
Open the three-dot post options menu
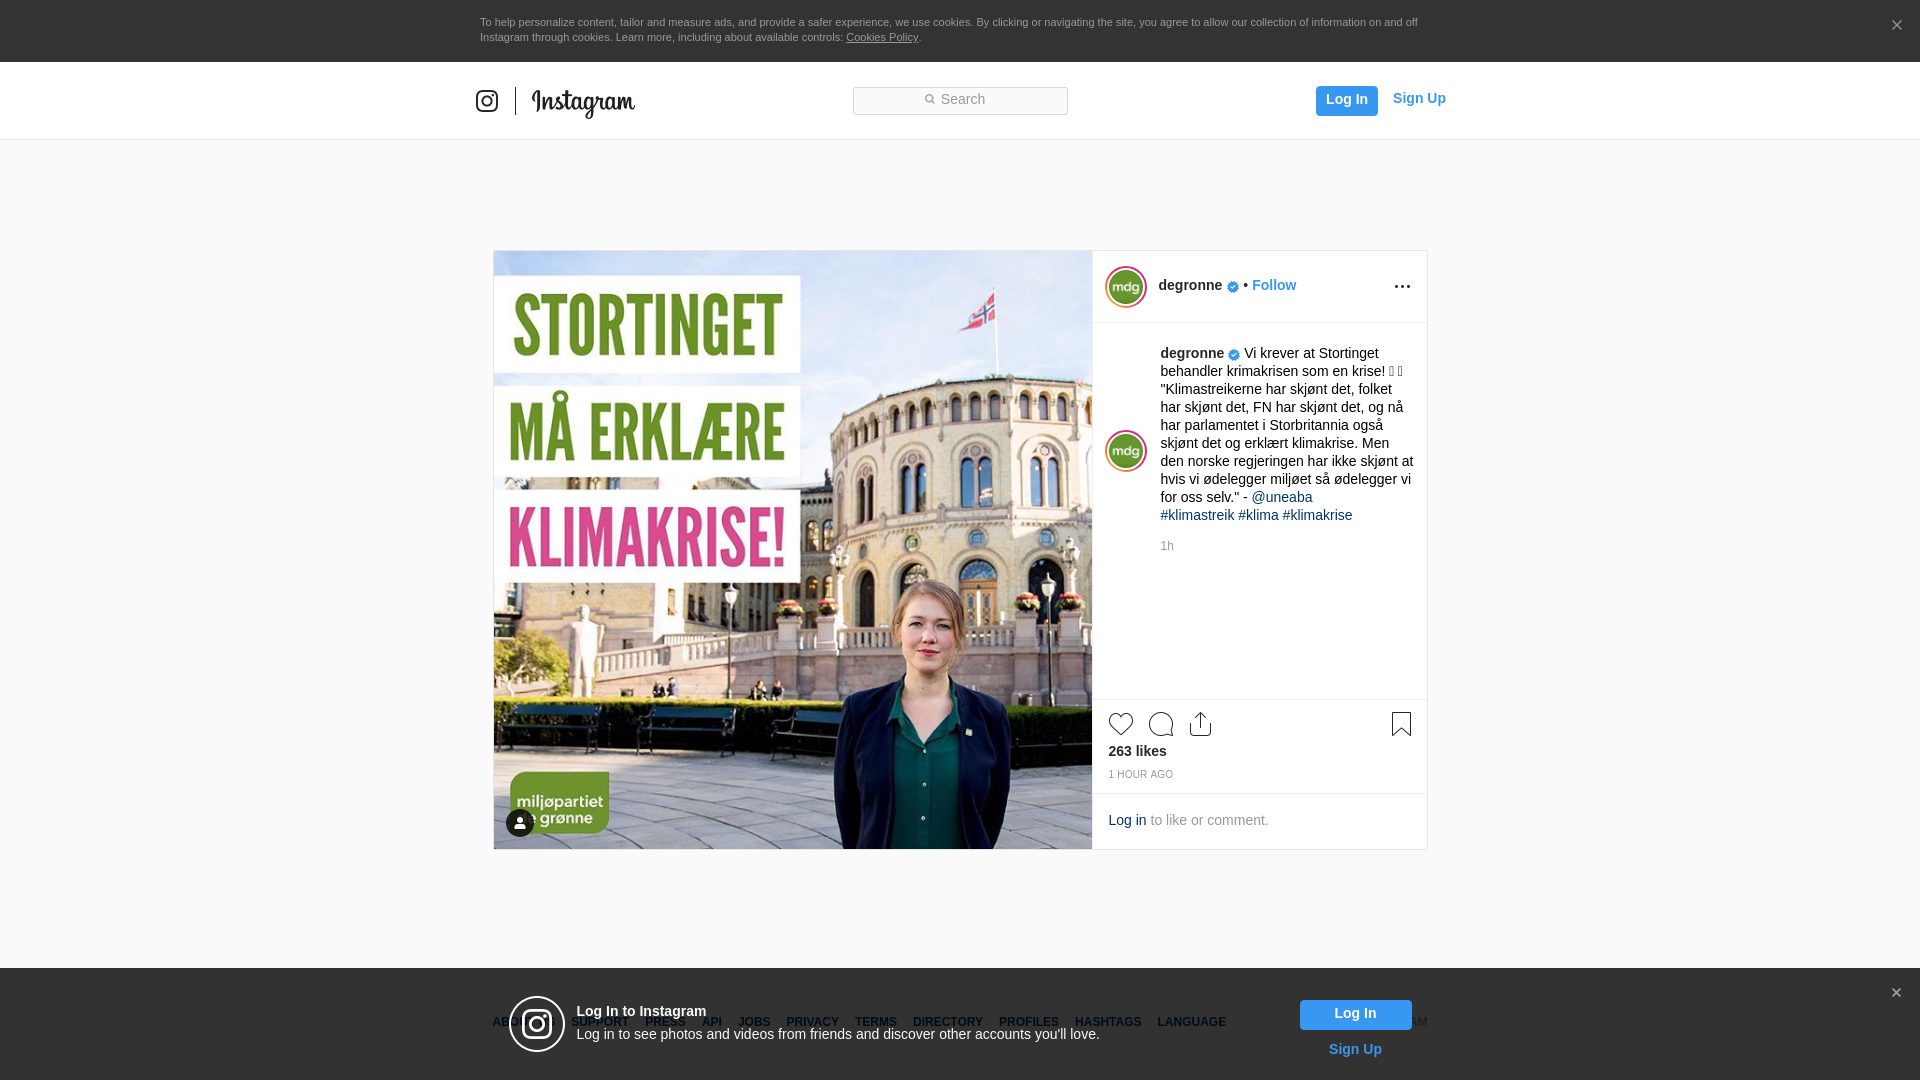1402,287
